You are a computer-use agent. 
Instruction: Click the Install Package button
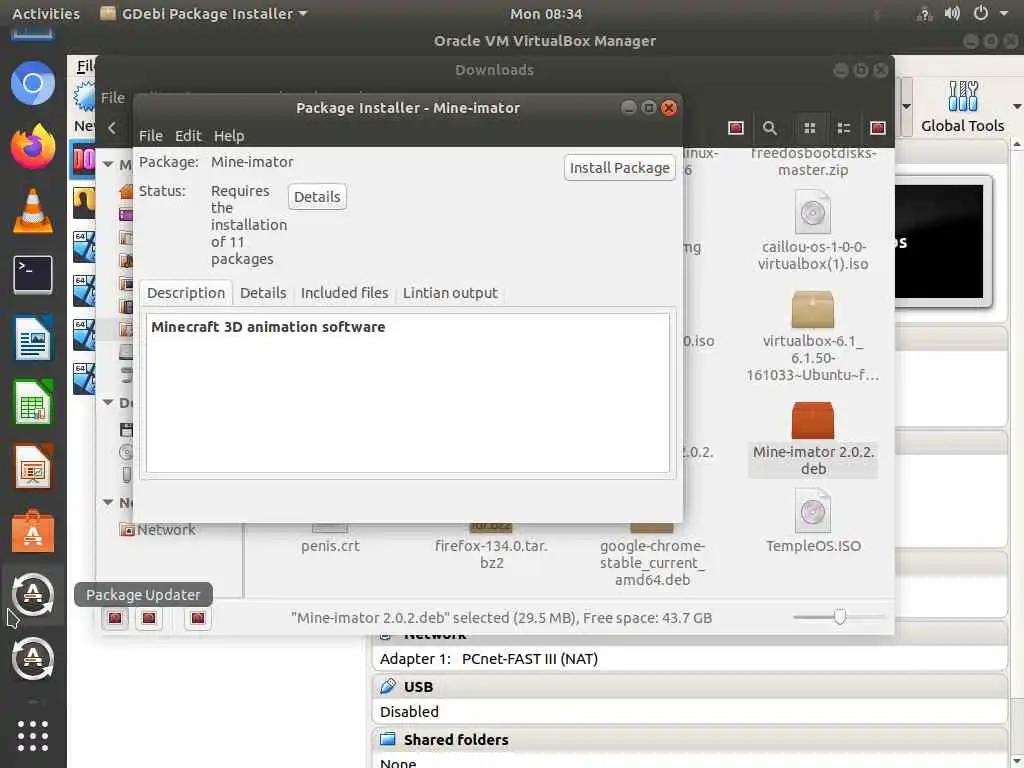pos(620,168)
